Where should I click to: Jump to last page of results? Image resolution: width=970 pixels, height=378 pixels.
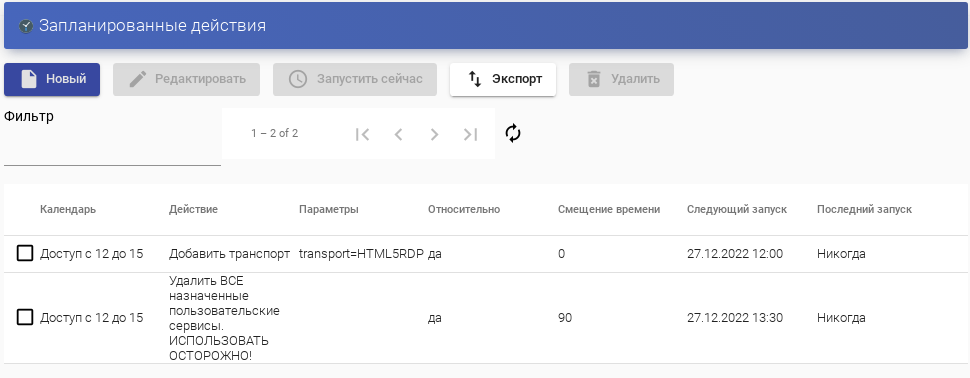pyautogui.click(x=471, y=134)
